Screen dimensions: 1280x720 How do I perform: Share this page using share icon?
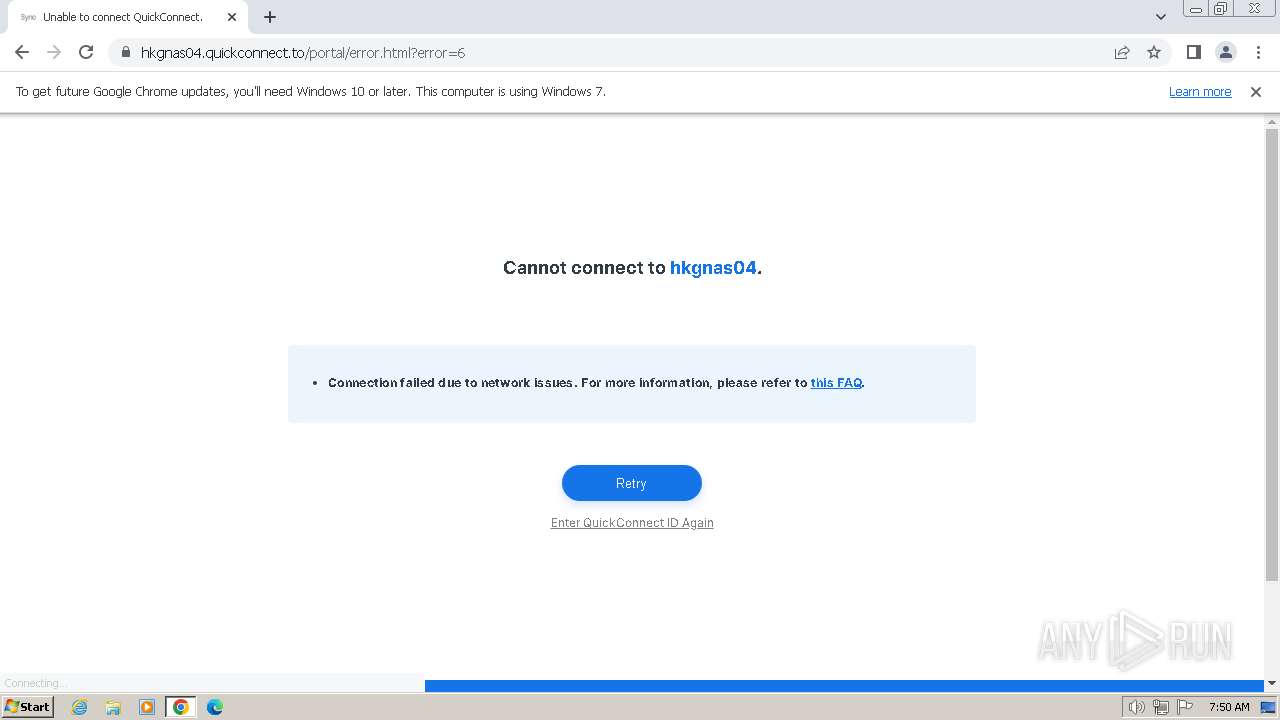[x=1122, y=52]
